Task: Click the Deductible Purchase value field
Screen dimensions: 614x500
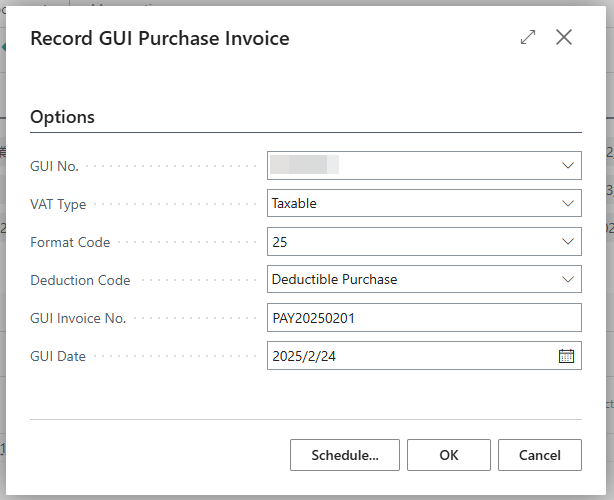Action: coord(424,279)
